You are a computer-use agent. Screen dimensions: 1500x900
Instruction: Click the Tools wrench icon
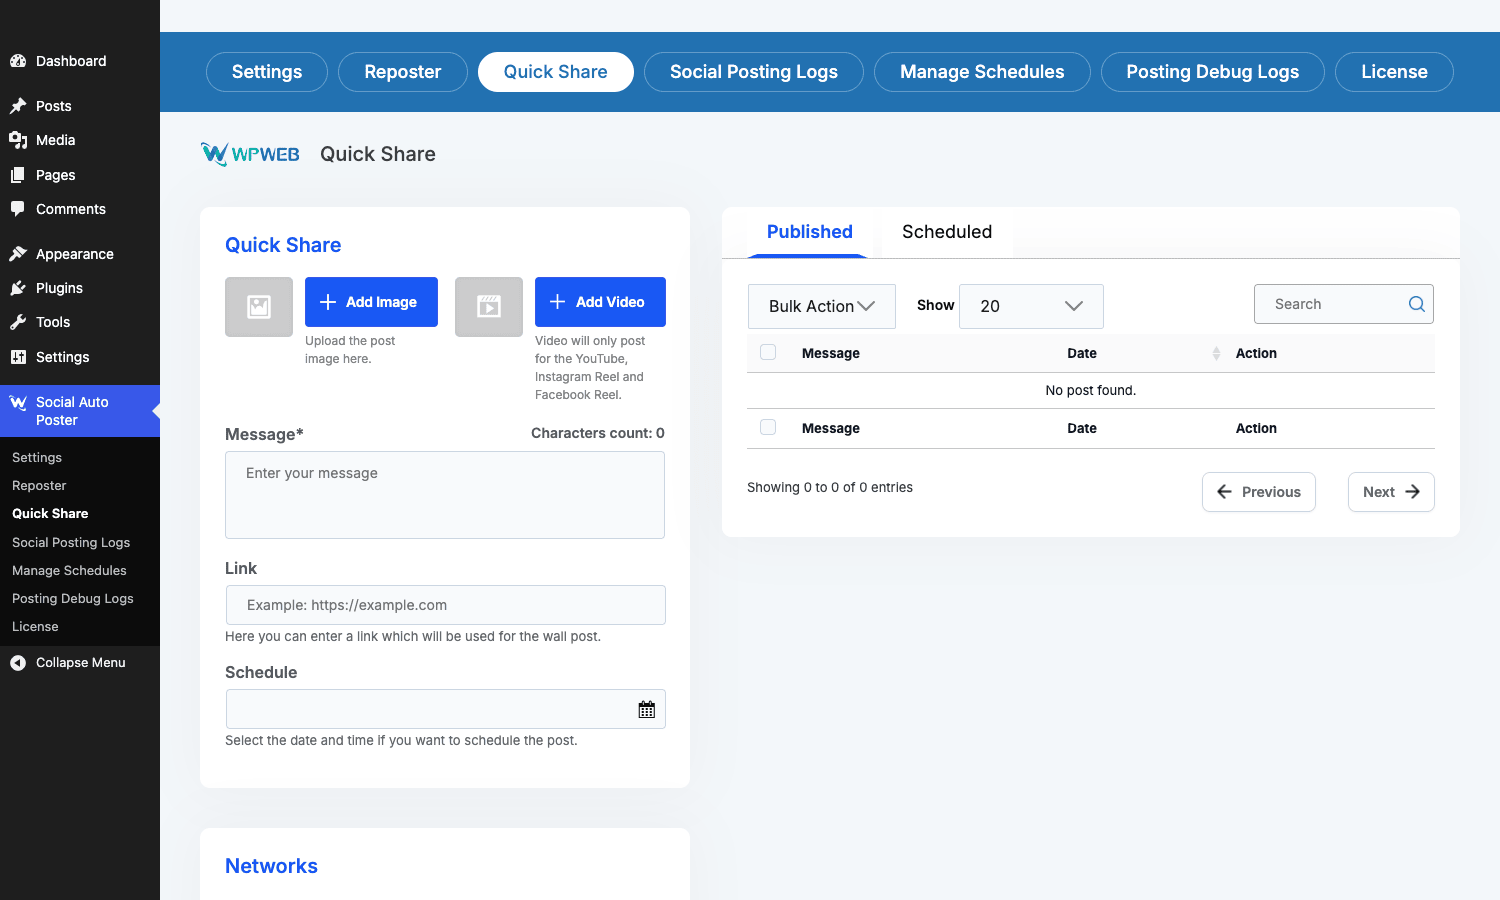(18, 322)
